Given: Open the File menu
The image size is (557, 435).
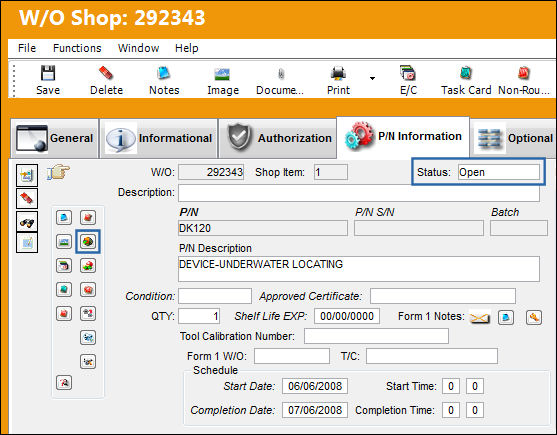Looking at the screenshot, I should coord(27,48).
